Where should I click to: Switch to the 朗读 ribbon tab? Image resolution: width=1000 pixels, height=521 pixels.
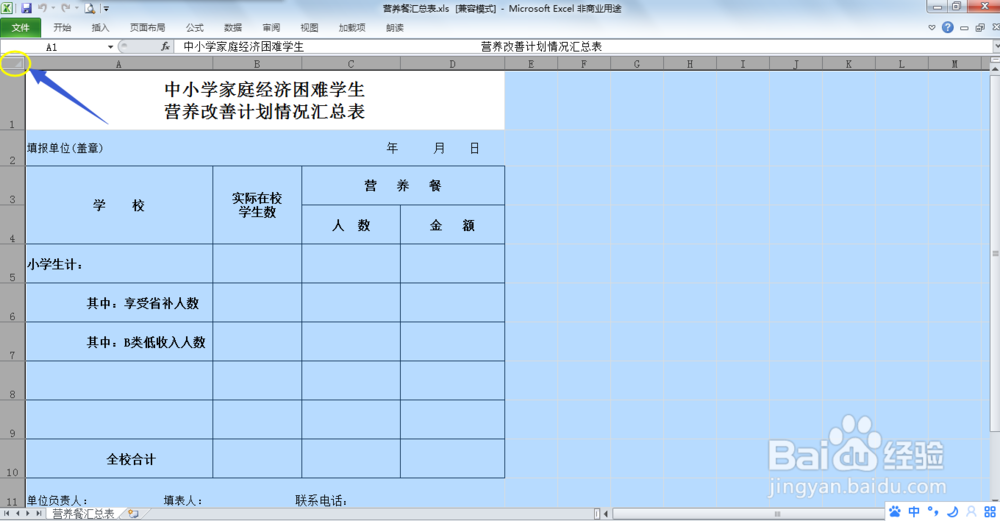(395, 27)
